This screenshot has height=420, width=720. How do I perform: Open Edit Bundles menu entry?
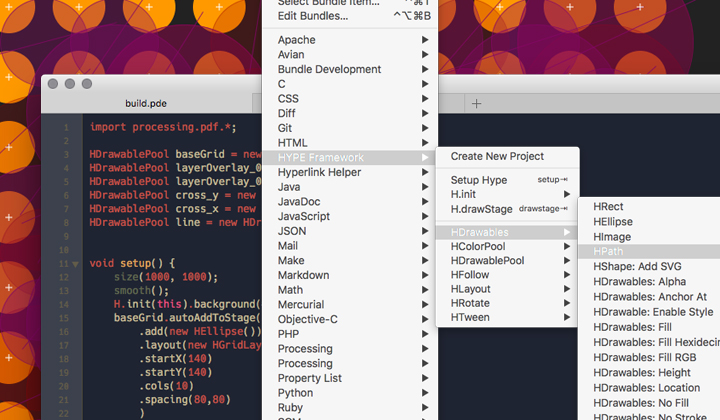point(313,16)
